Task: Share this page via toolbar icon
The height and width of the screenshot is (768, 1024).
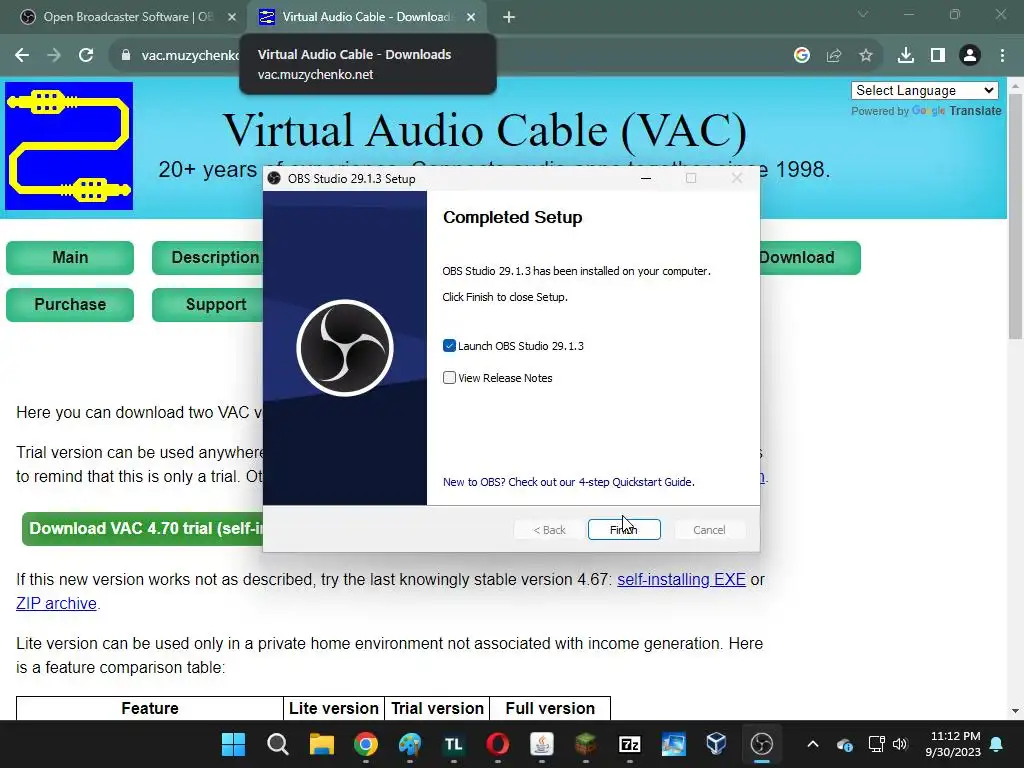Action: click(x=834, y=56)
